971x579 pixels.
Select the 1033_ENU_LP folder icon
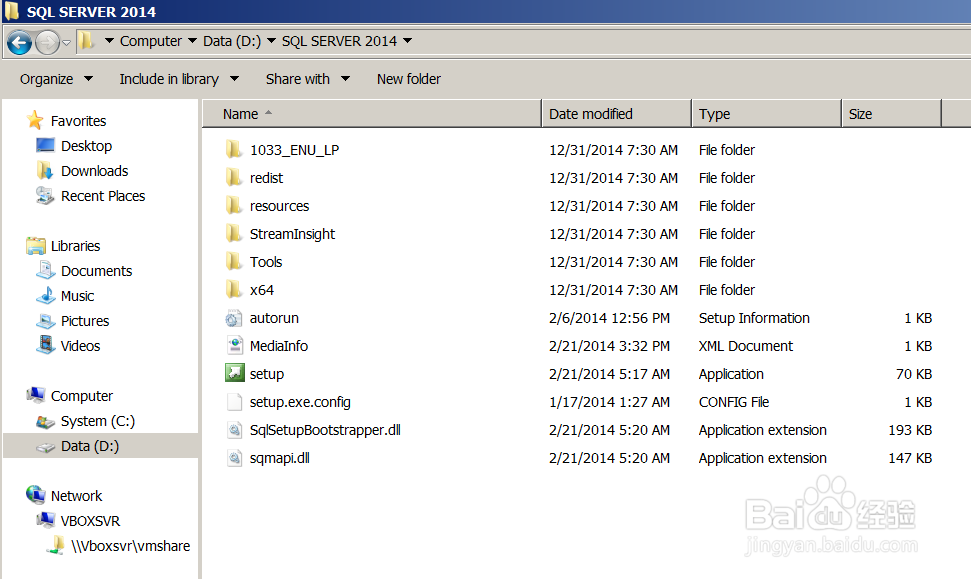(x=233, y=149)
